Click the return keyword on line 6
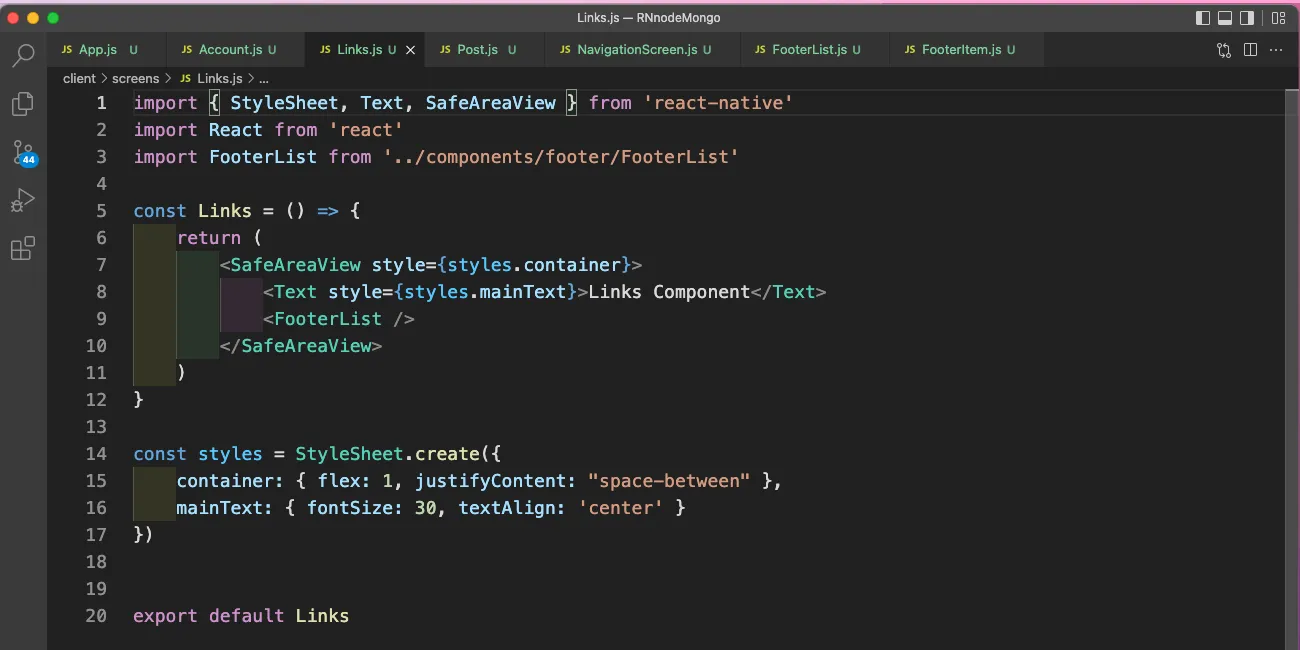 [209, 238]
